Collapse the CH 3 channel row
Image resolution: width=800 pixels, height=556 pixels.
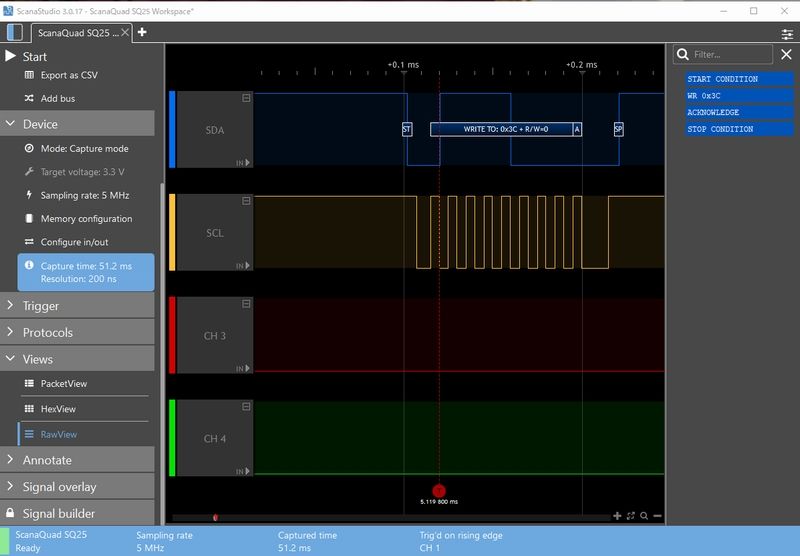coord(246,304)
